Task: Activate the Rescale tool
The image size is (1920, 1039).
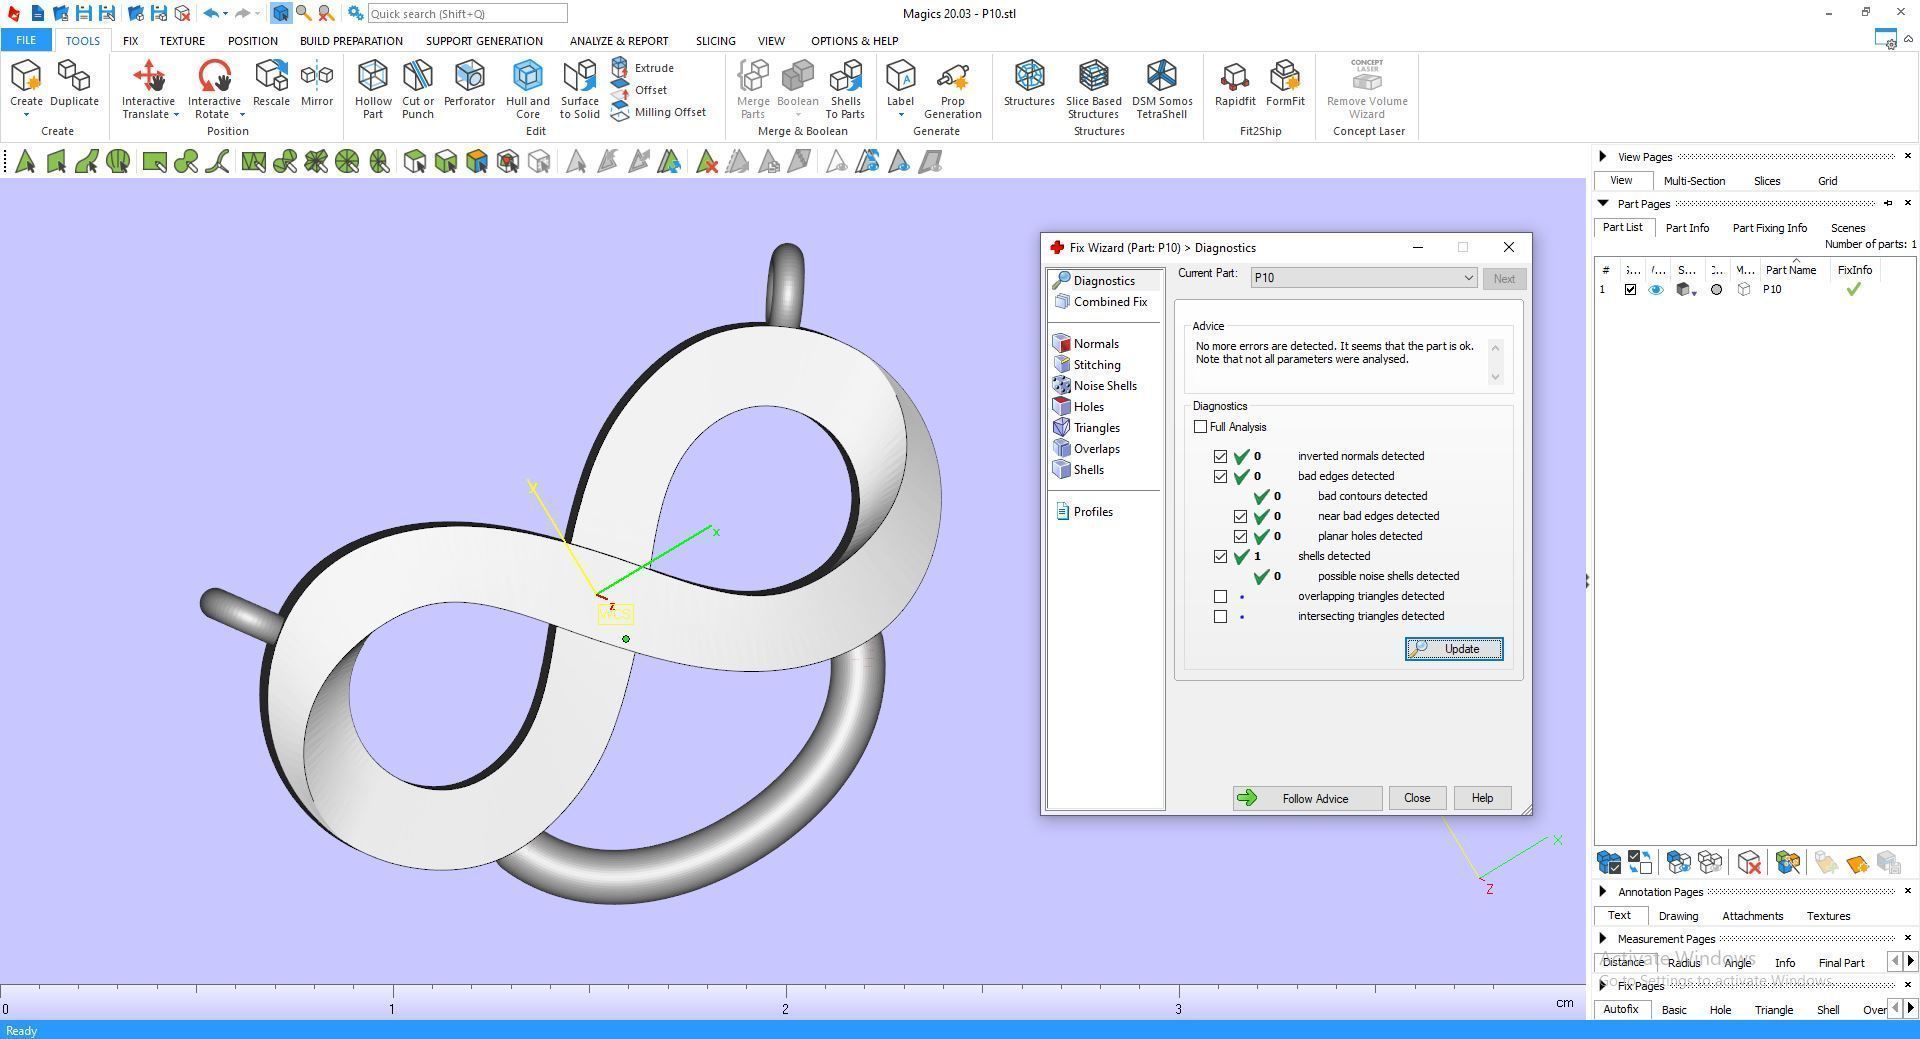Action: coord(271,84)
